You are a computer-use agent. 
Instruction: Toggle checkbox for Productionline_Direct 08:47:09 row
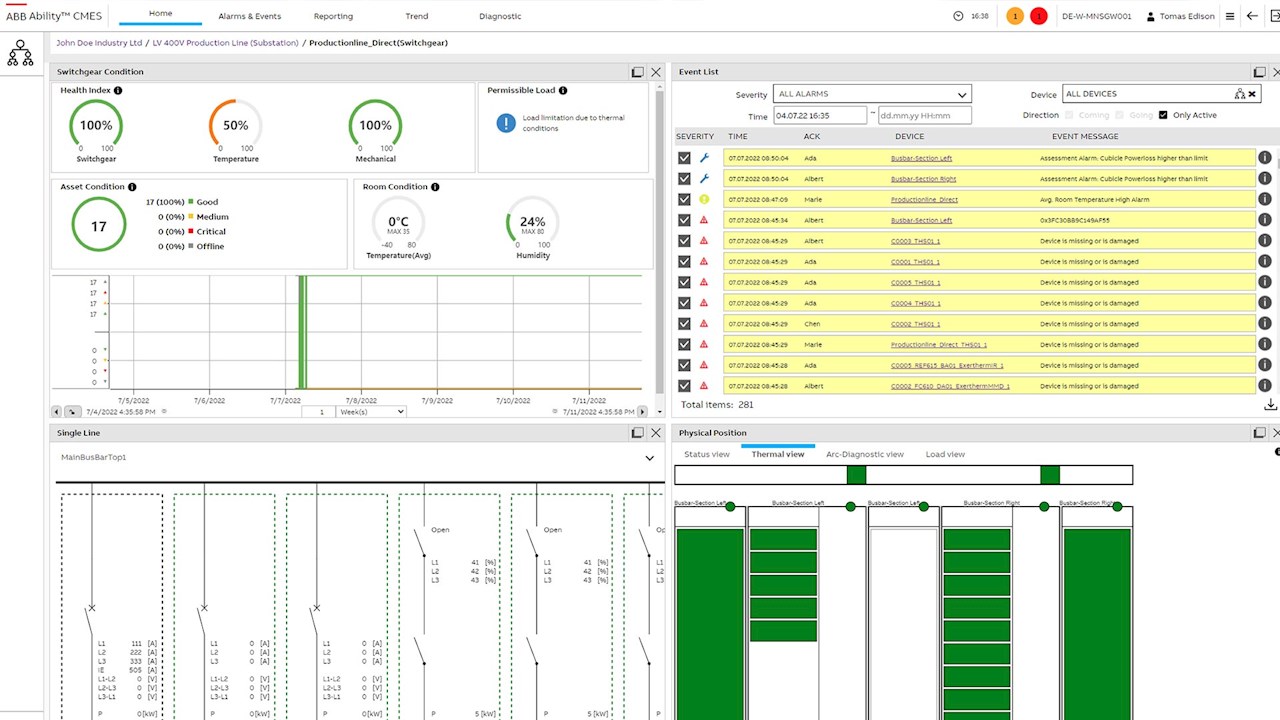tap(684, 199)
